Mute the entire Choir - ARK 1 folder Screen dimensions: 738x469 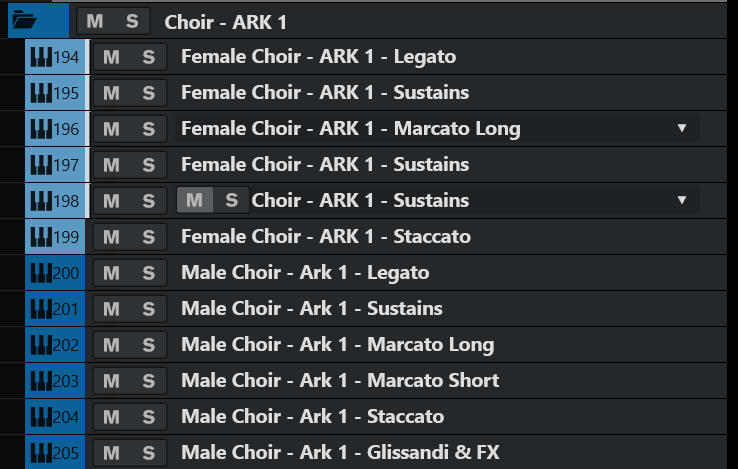[x=94, y=21]
